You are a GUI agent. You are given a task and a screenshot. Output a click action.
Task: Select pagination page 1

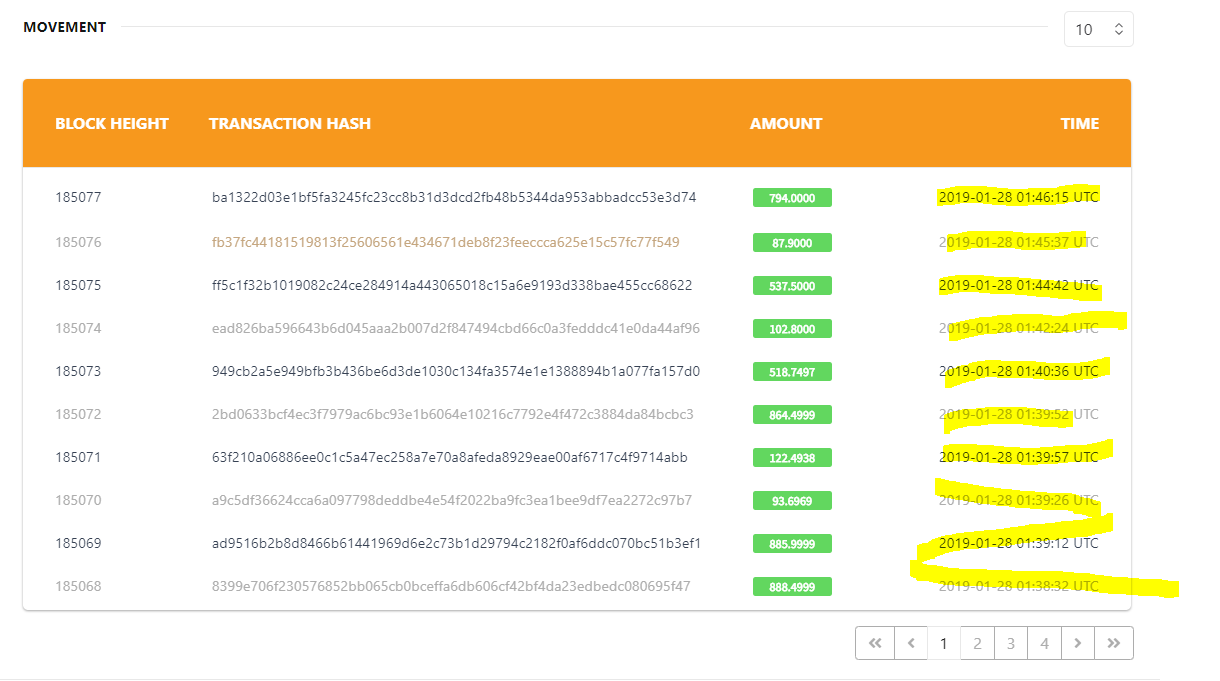point(943,643)
